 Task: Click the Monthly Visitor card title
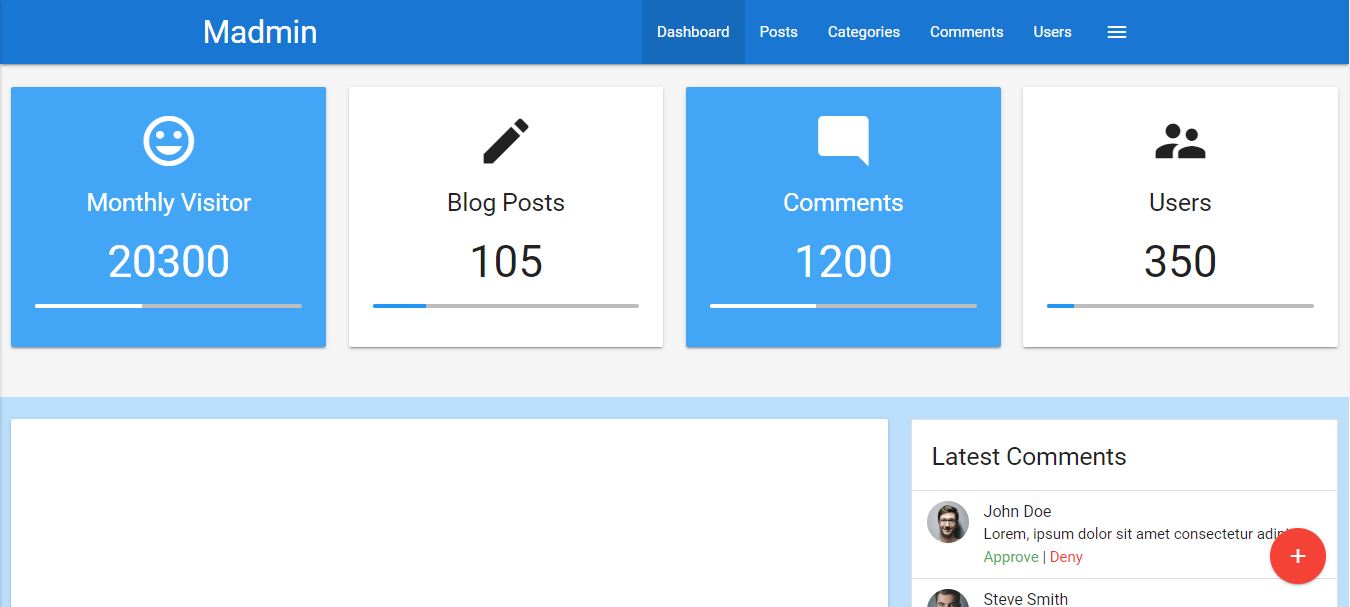168,202
